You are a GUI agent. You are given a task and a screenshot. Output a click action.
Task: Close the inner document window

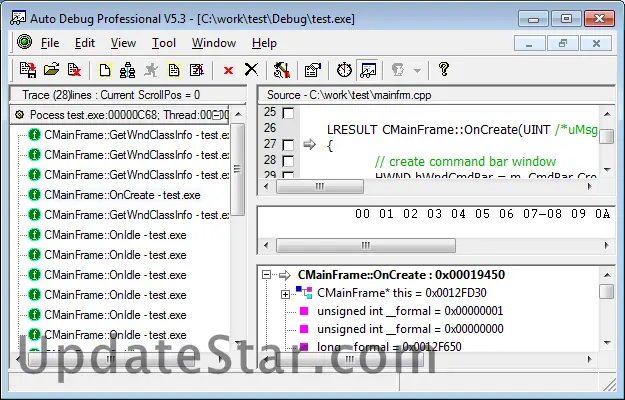[x=596, y=43]
